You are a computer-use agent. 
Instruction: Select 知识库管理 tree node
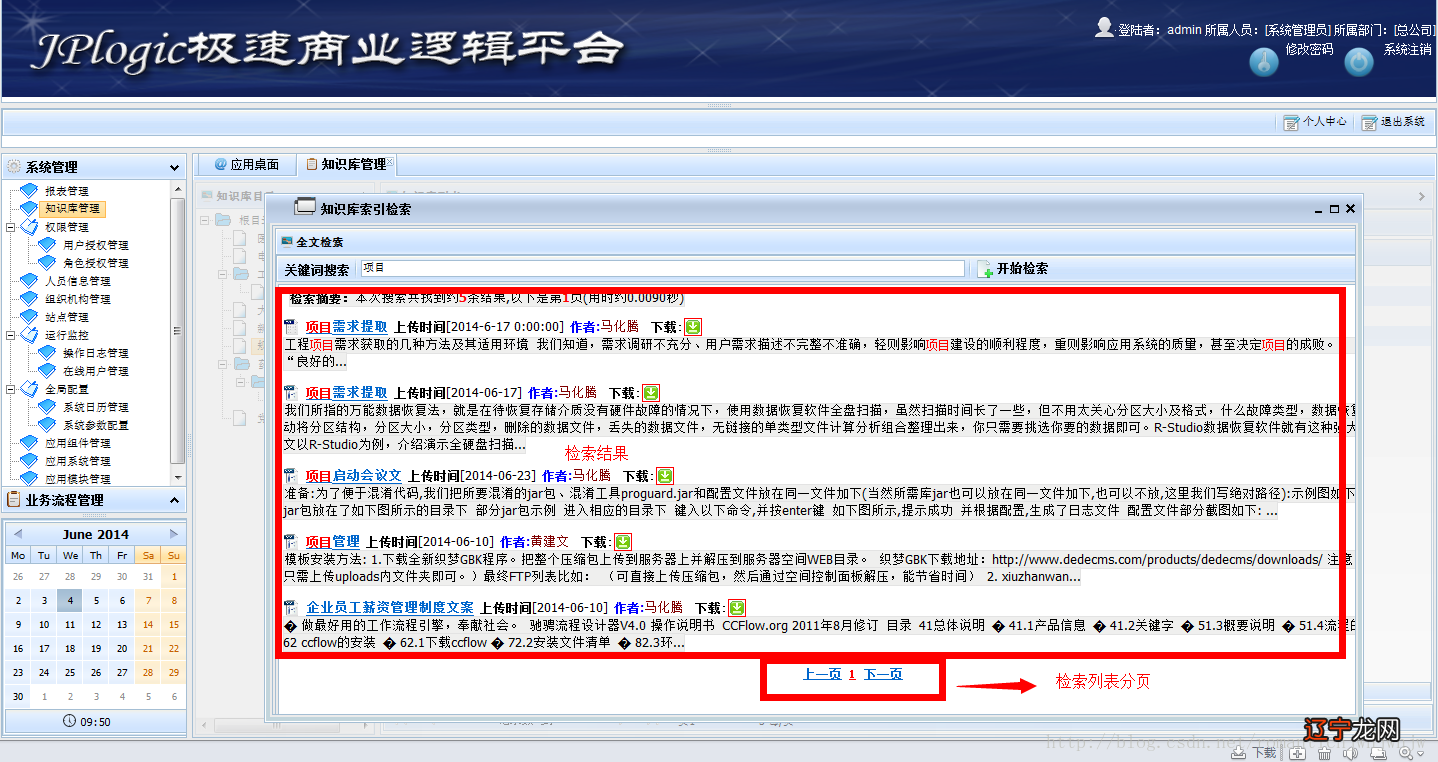tap(73, 209)
